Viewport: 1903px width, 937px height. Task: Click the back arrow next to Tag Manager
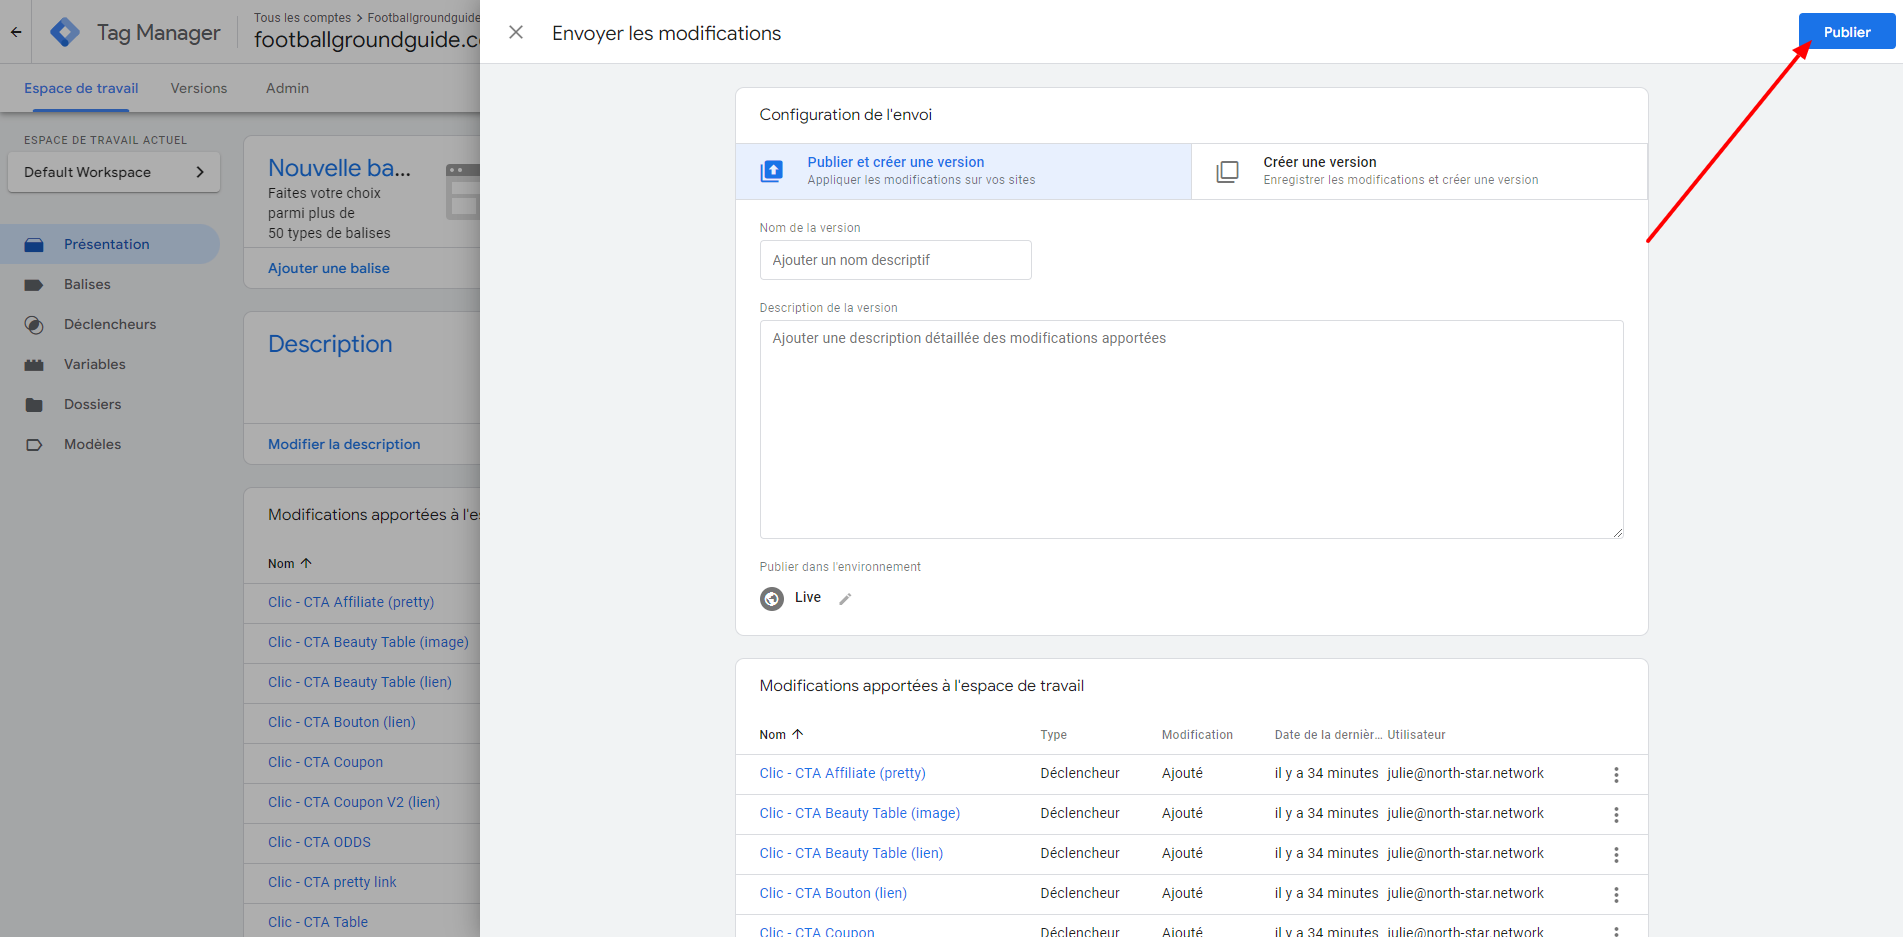click(x=16, y=32)
